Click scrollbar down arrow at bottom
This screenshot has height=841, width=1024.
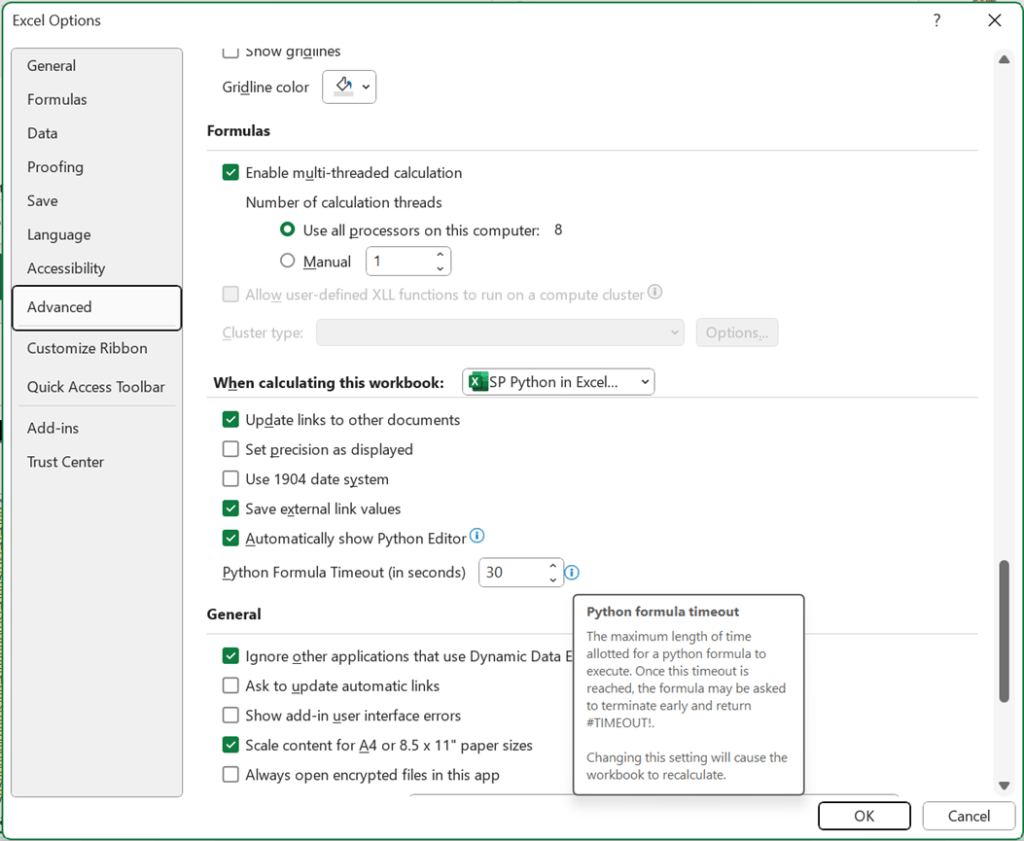tap(1003, 785)
